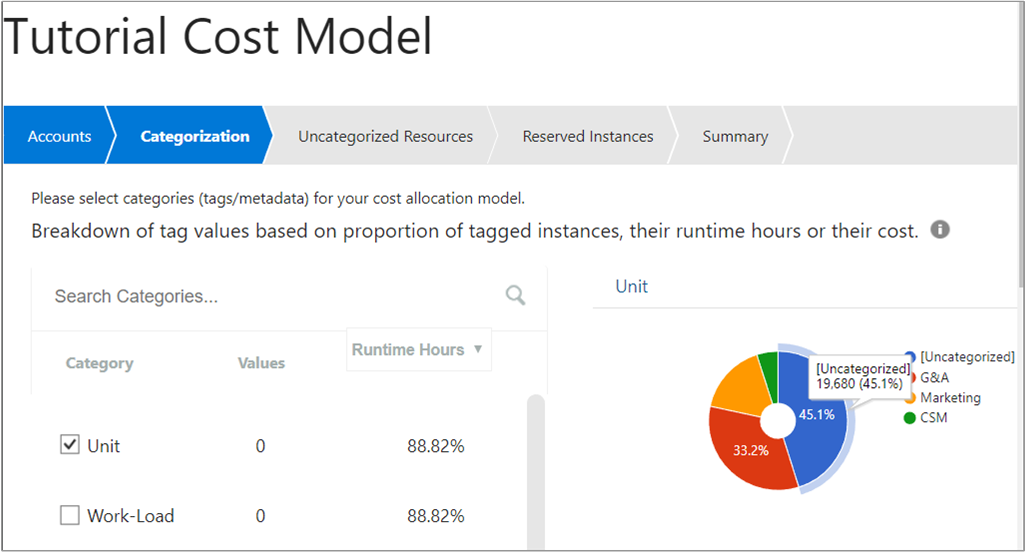Image resolution: width=1026 pixels, height=552 pixels.
Task: Click the red 33.2% pie slice
Action: tap(752, 451)
